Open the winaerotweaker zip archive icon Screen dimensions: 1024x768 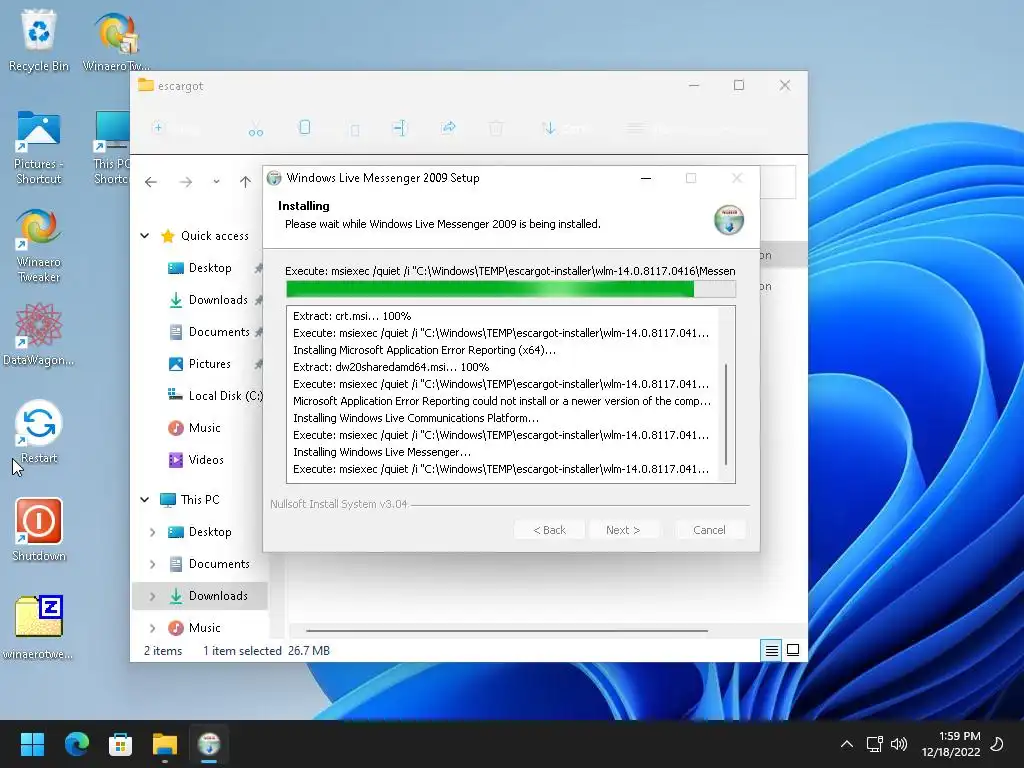pos(39,628)
